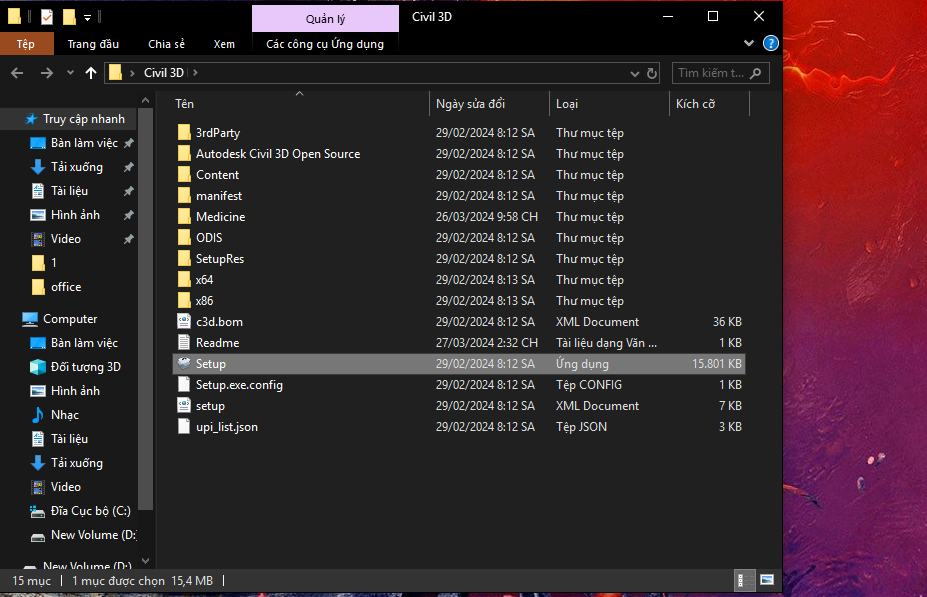
Task: Click the x86 folder icon
Action: coord(184,300)
